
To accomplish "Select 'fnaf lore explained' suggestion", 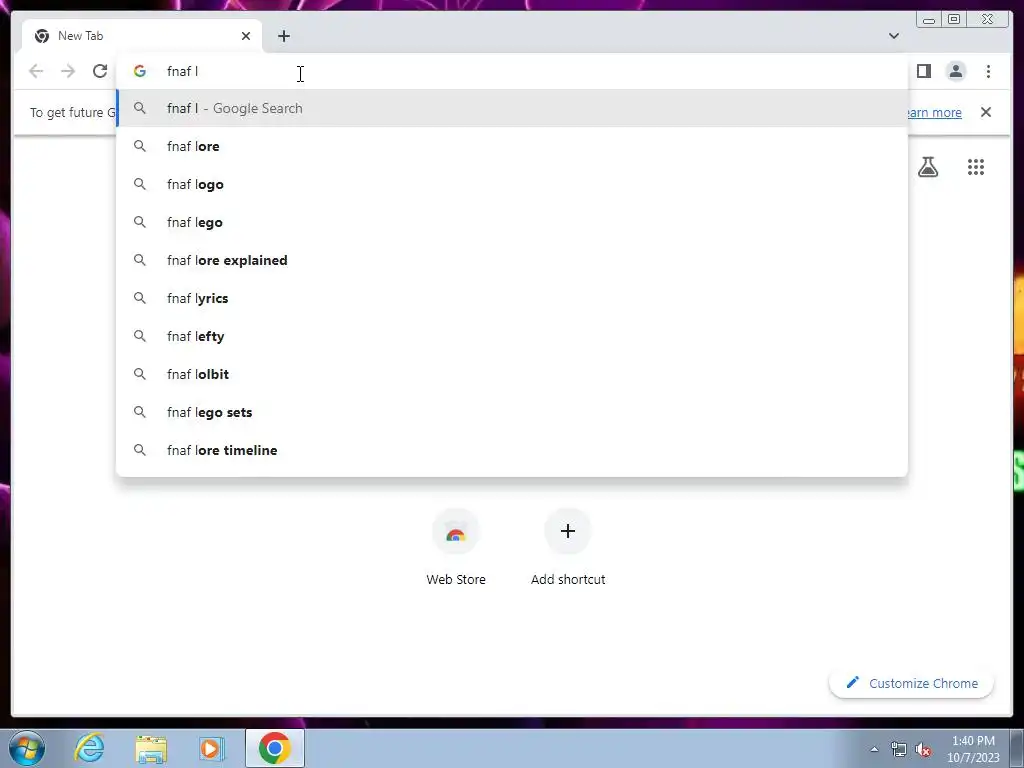I will [x=512, y=260].
